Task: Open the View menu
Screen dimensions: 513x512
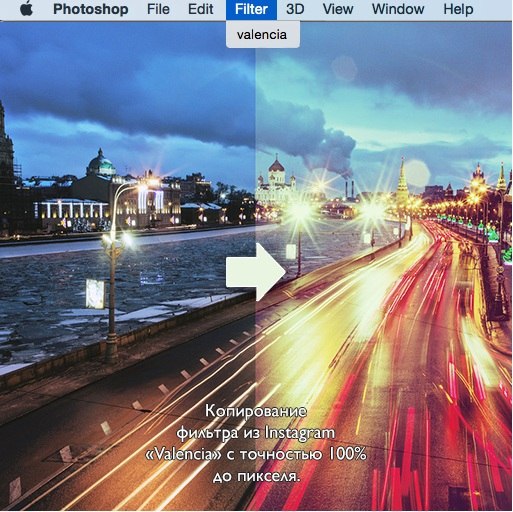Action: click(338, 9)
